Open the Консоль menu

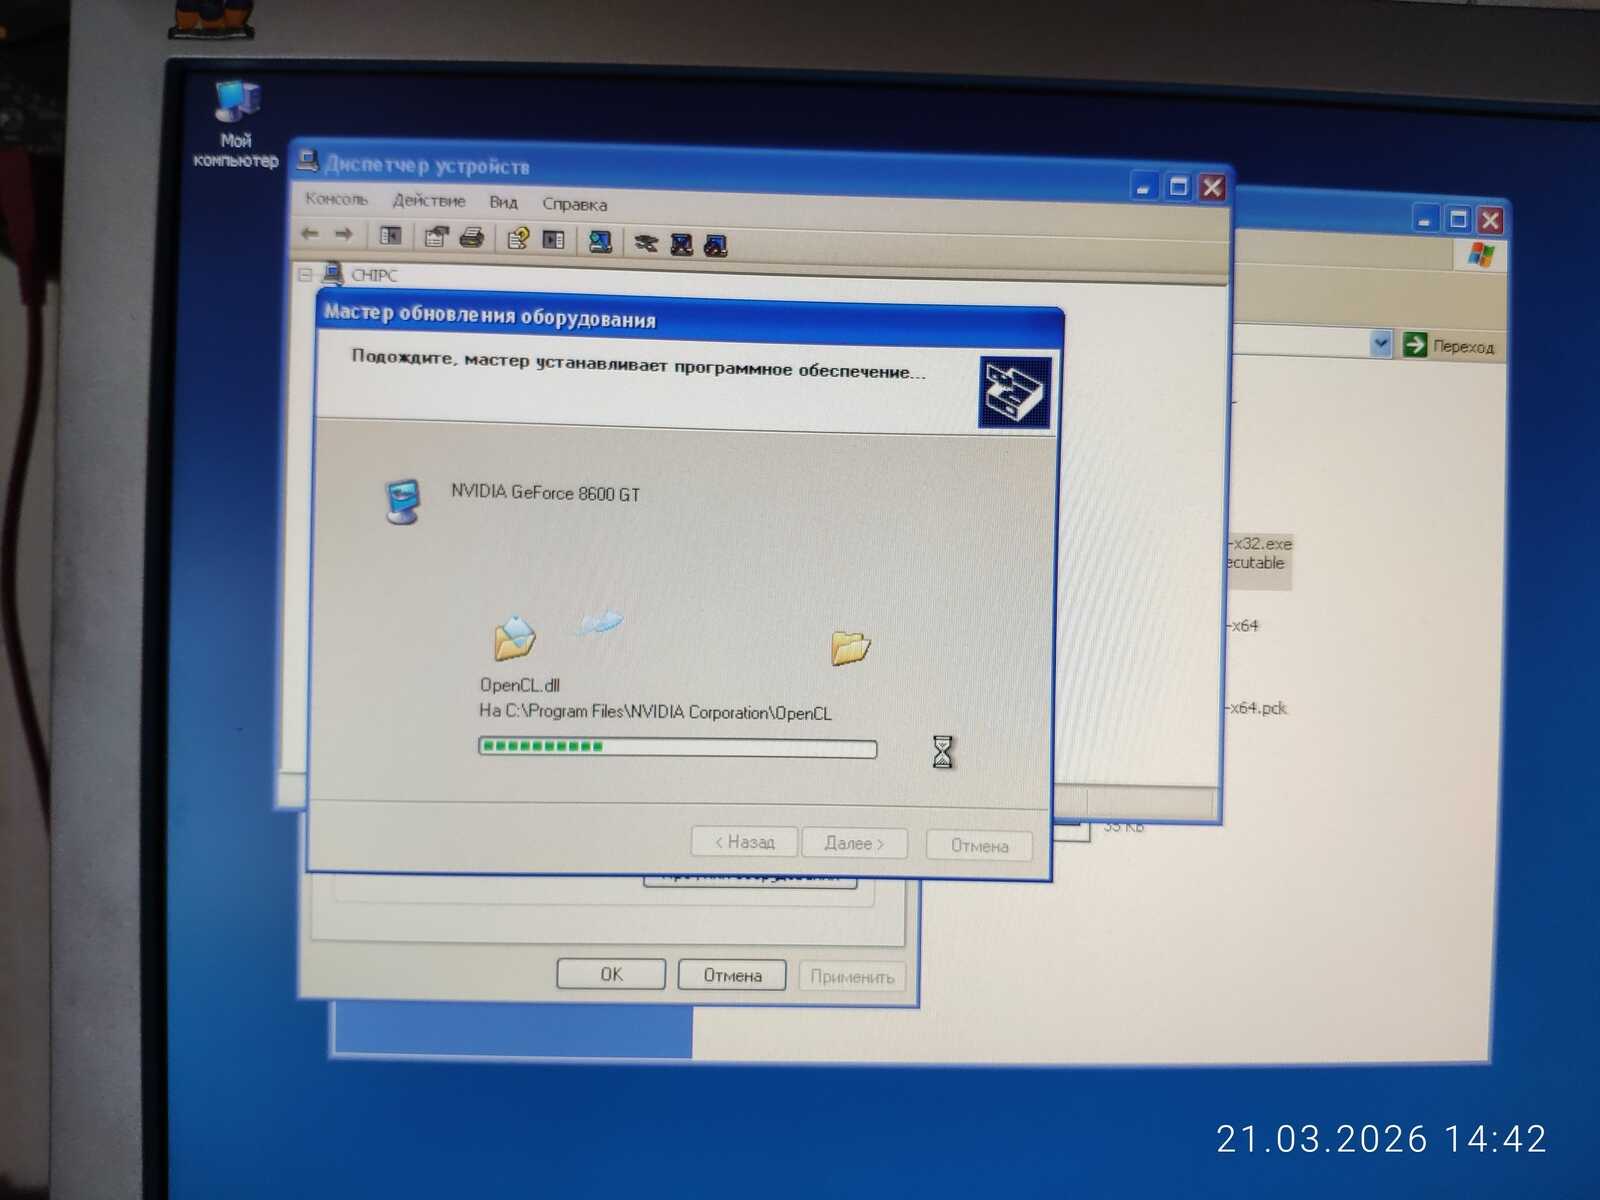point(336,199)
